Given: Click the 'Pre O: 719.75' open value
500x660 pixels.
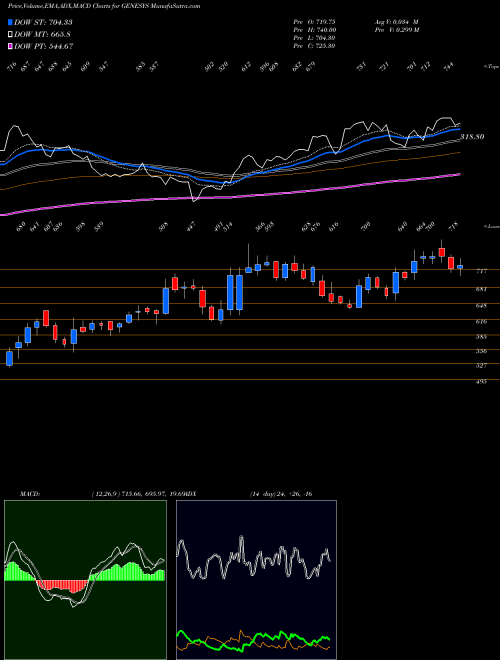Looking at the screenshot, I should coord(314,22).
